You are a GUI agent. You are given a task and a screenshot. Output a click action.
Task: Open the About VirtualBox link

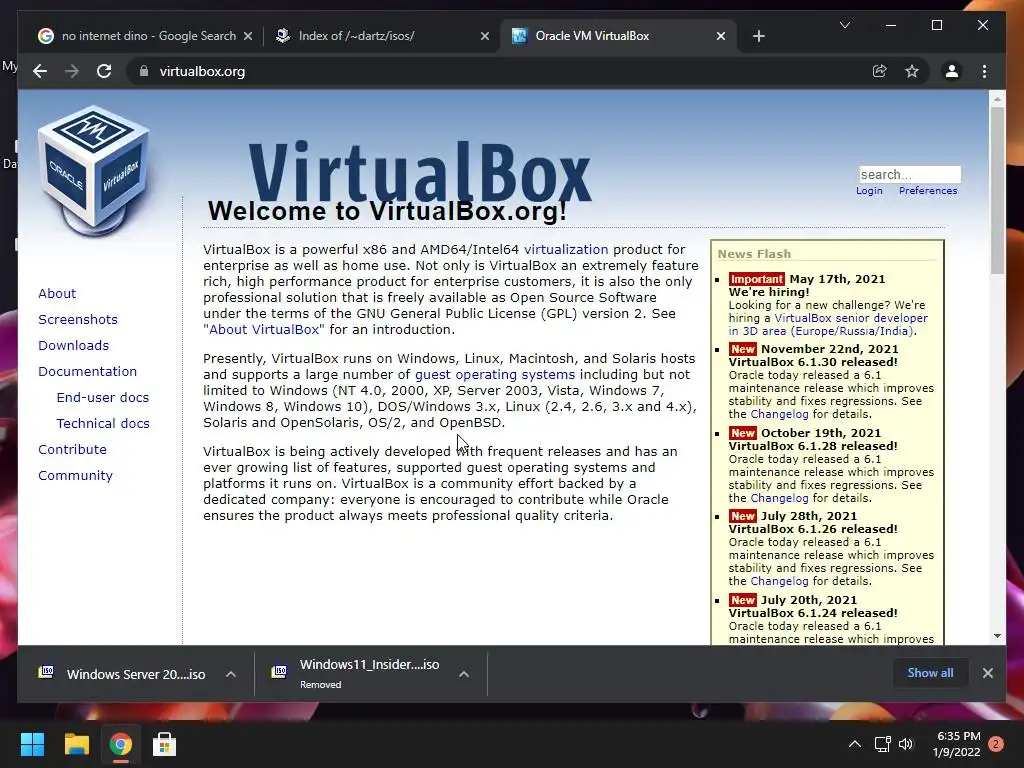point(264,330)
